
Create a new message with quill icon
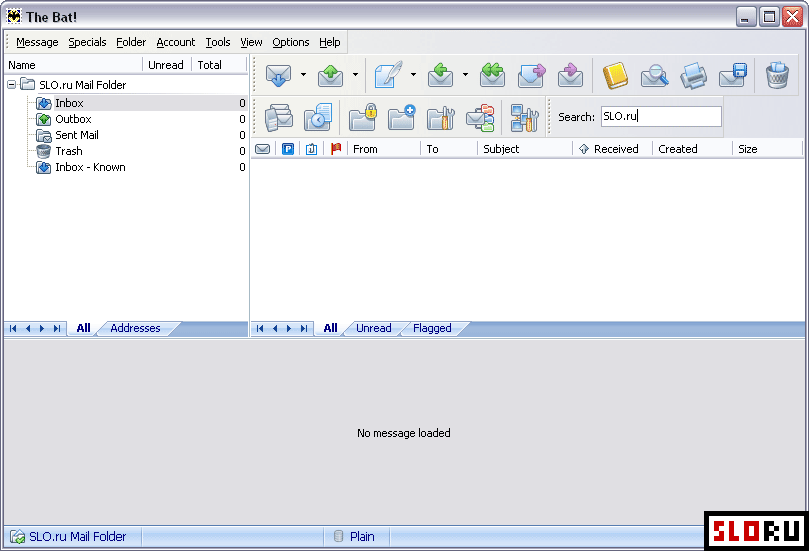click(x=389, y=75)
